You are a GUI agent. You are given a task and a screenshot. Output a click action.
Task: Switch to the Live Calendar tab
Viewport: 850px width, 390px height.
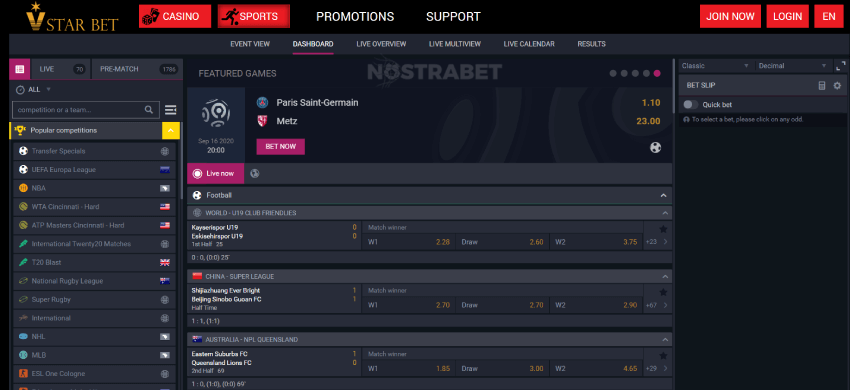(x=529, y=44)
